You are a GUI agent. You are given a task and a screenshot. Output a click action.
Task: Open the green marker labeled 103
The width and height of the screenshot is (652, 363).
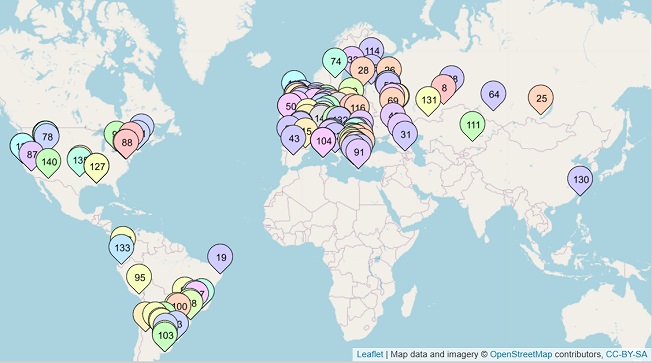point(165,335)
